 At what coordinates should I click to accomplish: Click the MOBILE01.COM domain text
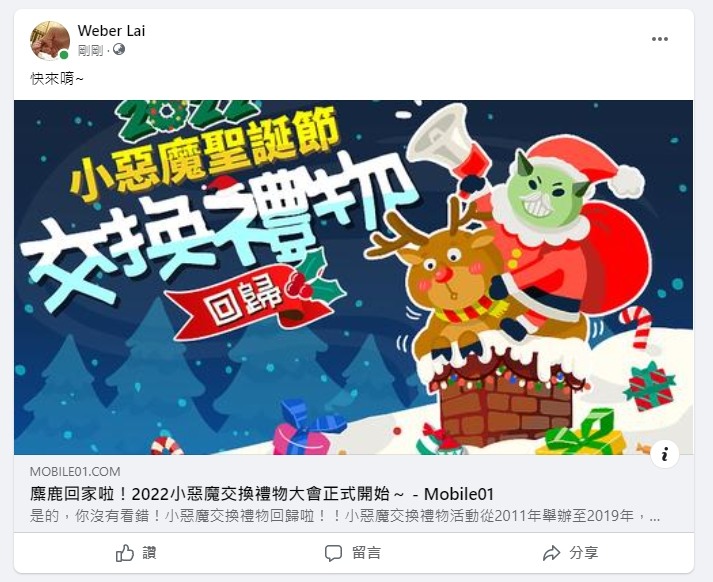[75, 472]
